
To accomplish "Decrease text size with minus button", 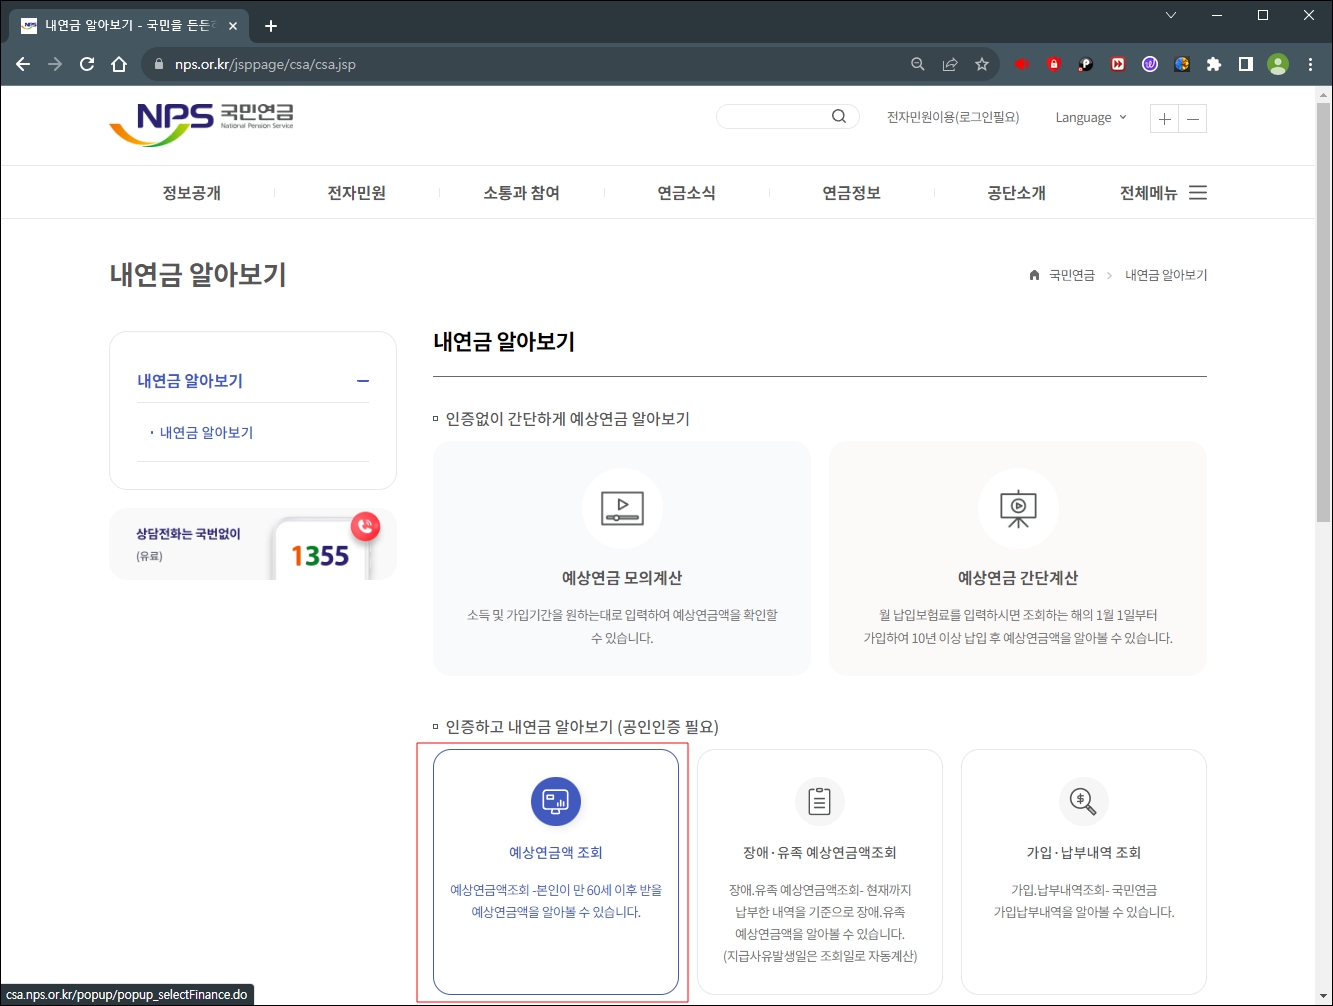I will pyautogui.click(x=1193, y=119).
